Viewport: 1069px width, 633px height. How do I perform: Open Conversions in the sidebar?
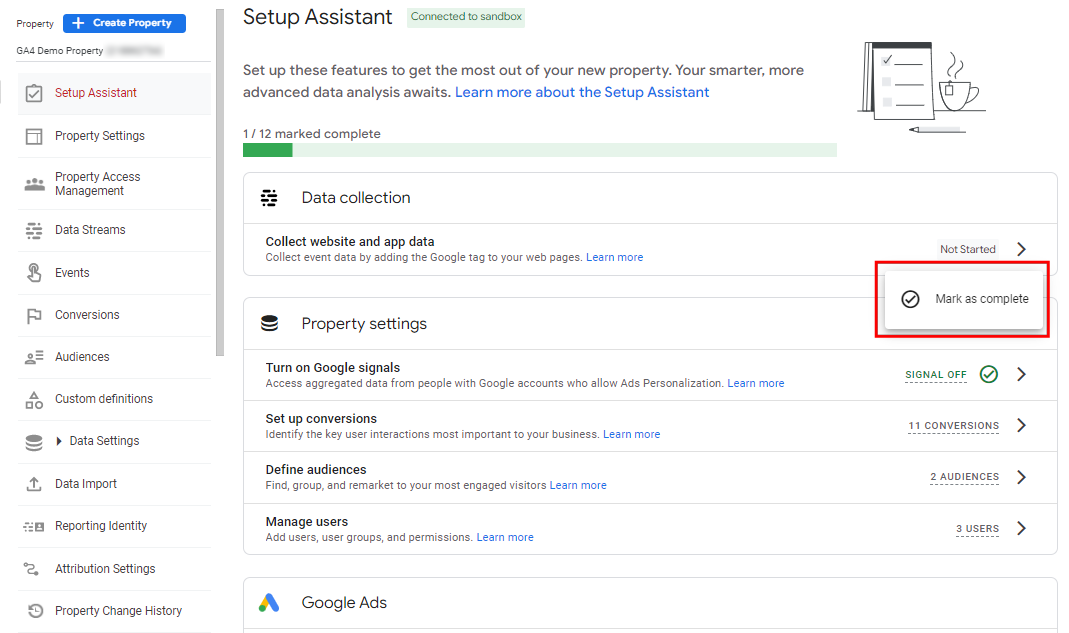click(115, 315)
